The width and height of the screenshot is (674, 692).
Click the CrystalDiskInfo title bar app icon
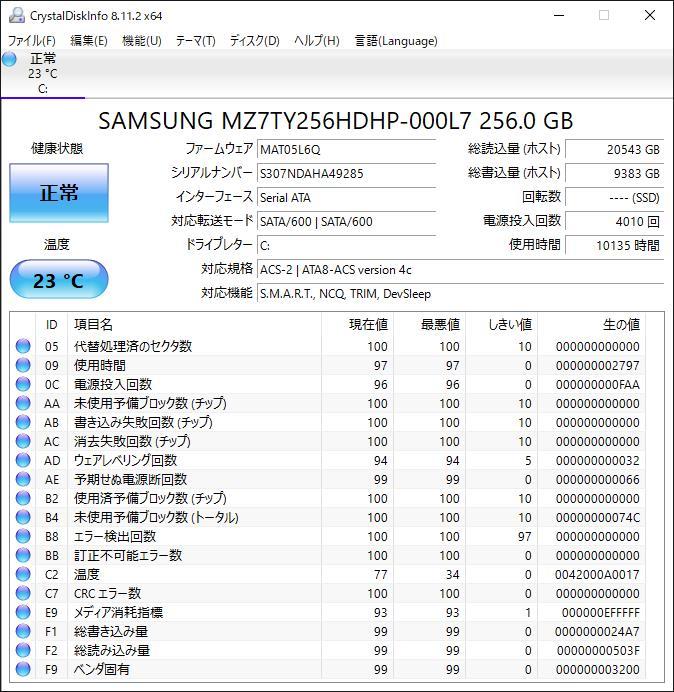[x=17, y=15]
